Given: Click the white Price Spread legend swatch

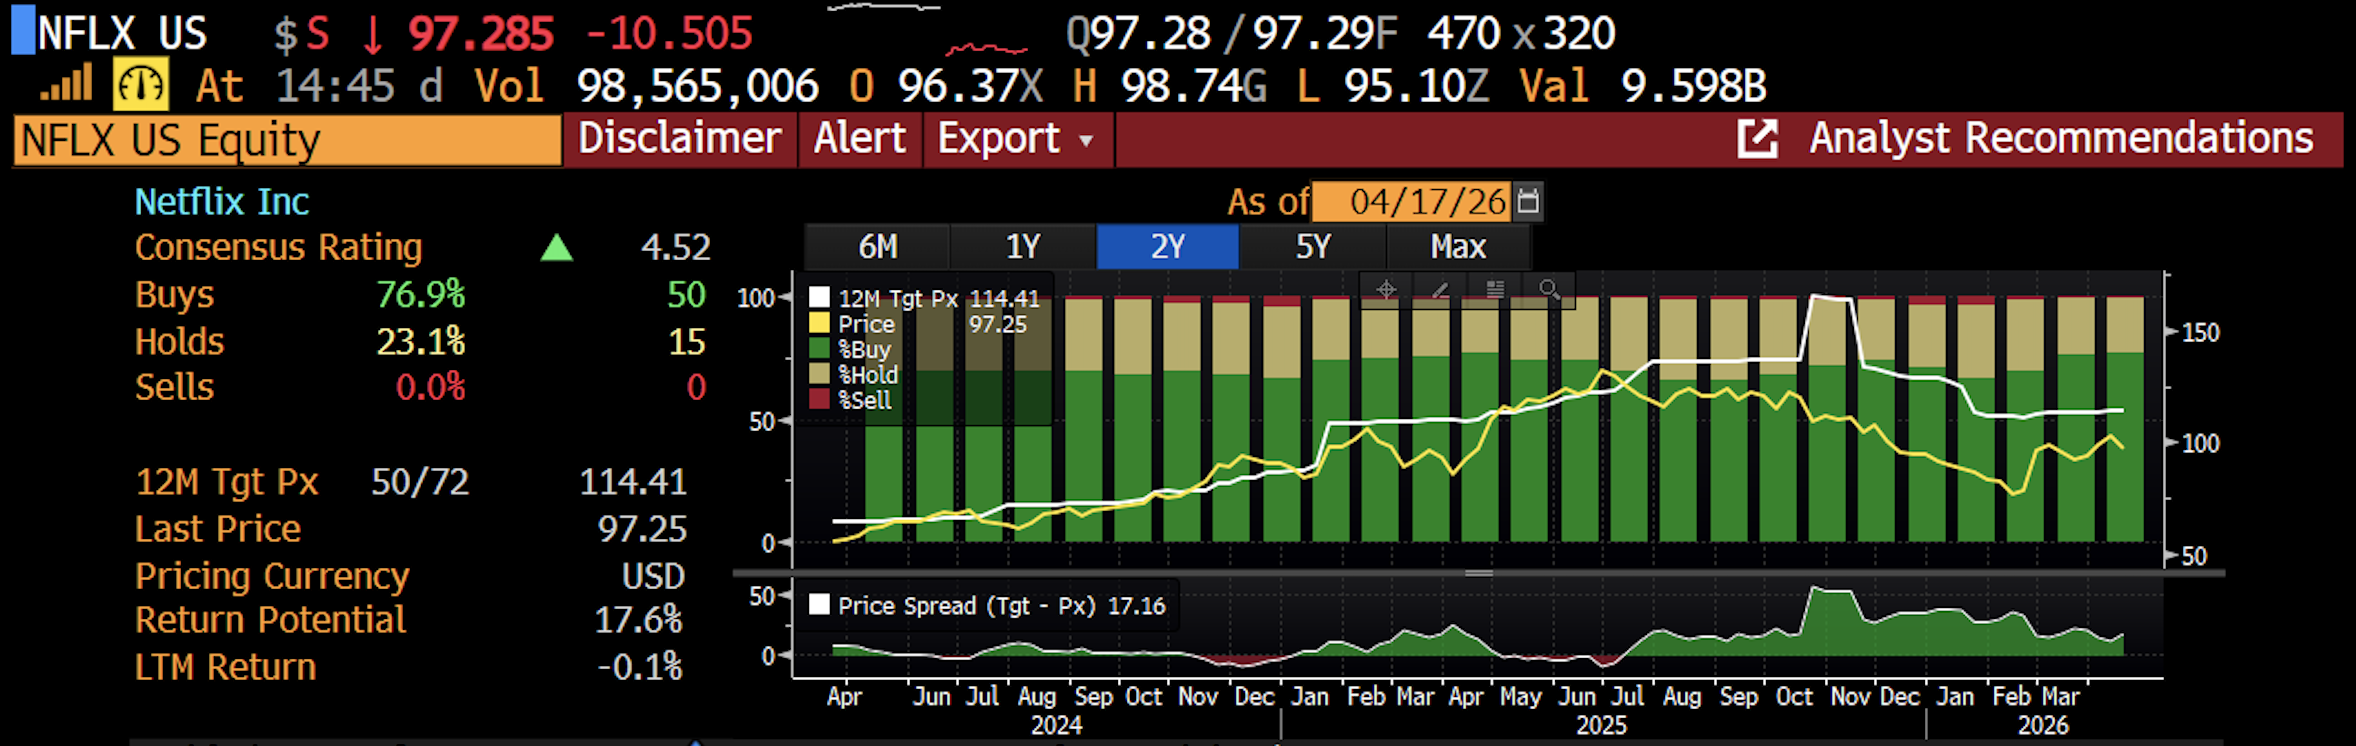Looking at the screenshot, I should click(819, 605).
